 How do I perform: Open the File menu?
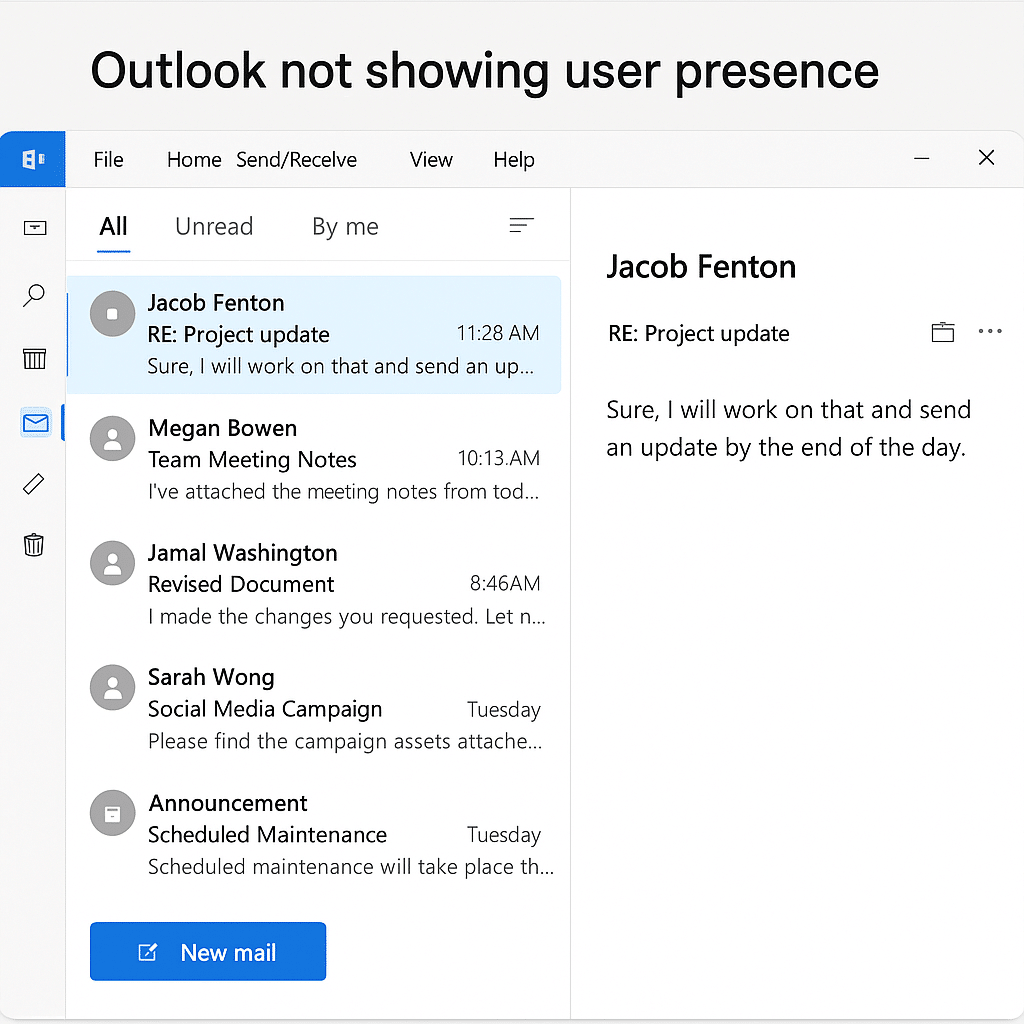point(108,159)
